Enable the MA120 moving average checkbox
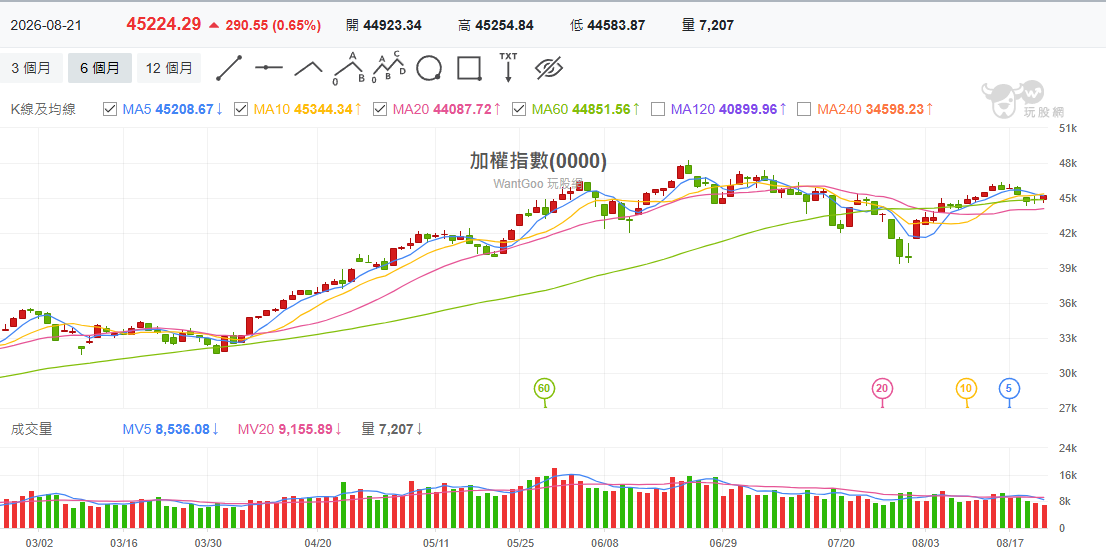The image size is (1106, 551). pos(657,109)
